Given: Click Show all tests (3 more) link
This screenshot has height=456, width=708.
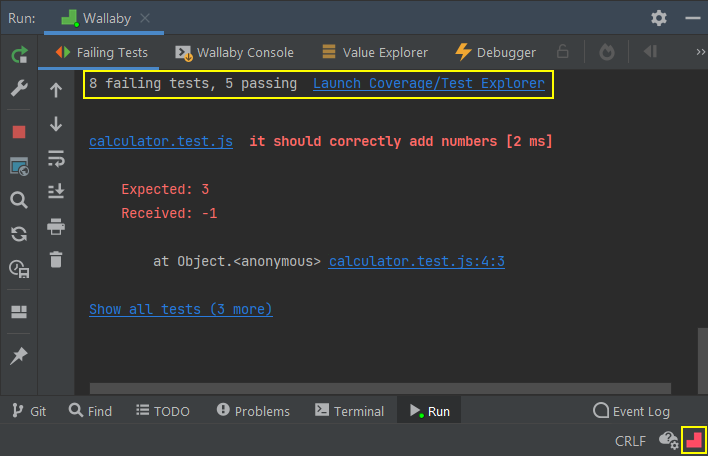Looking at the screenshot, I should [180, 310].
